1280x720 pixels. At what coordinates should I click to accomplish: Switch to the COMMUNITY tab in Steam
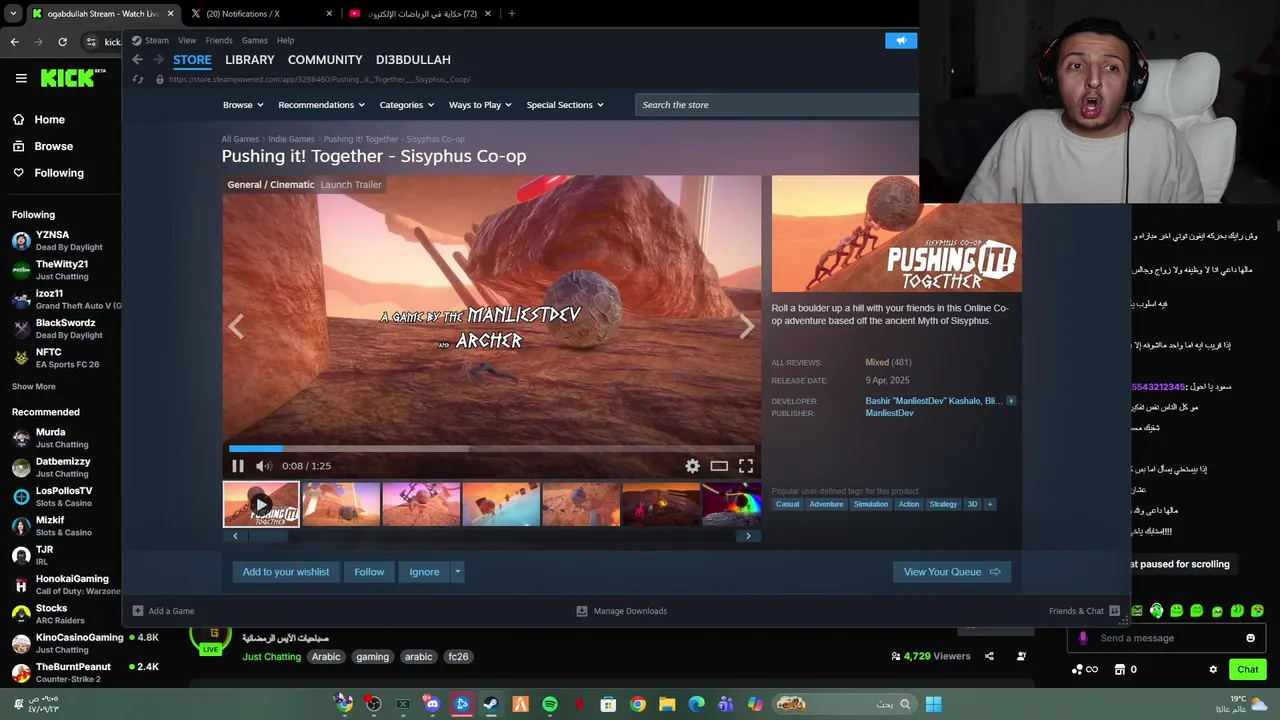coord(325,60)
